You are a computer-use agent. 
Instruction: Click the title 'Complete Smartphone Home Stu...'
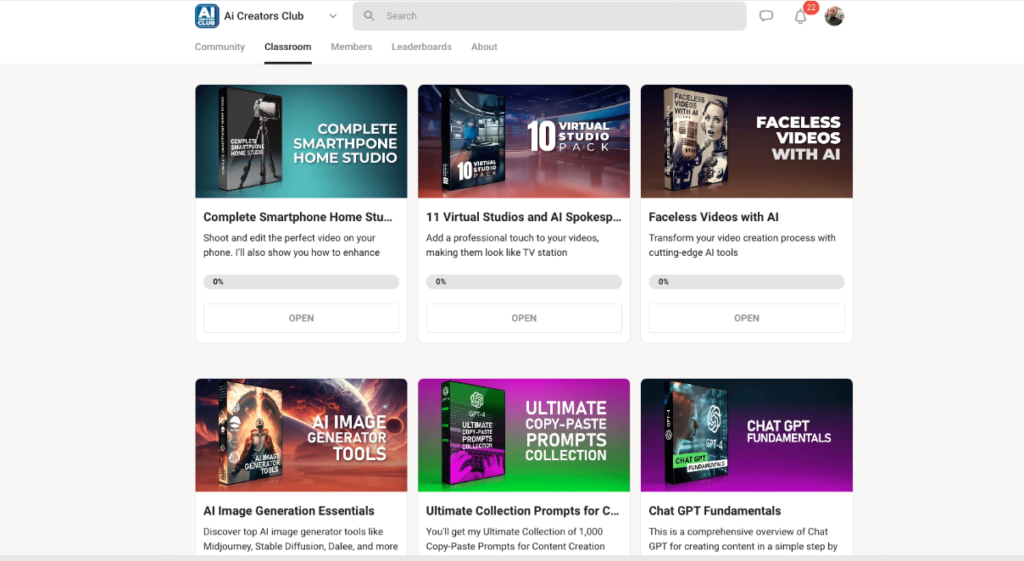[298, 217]
